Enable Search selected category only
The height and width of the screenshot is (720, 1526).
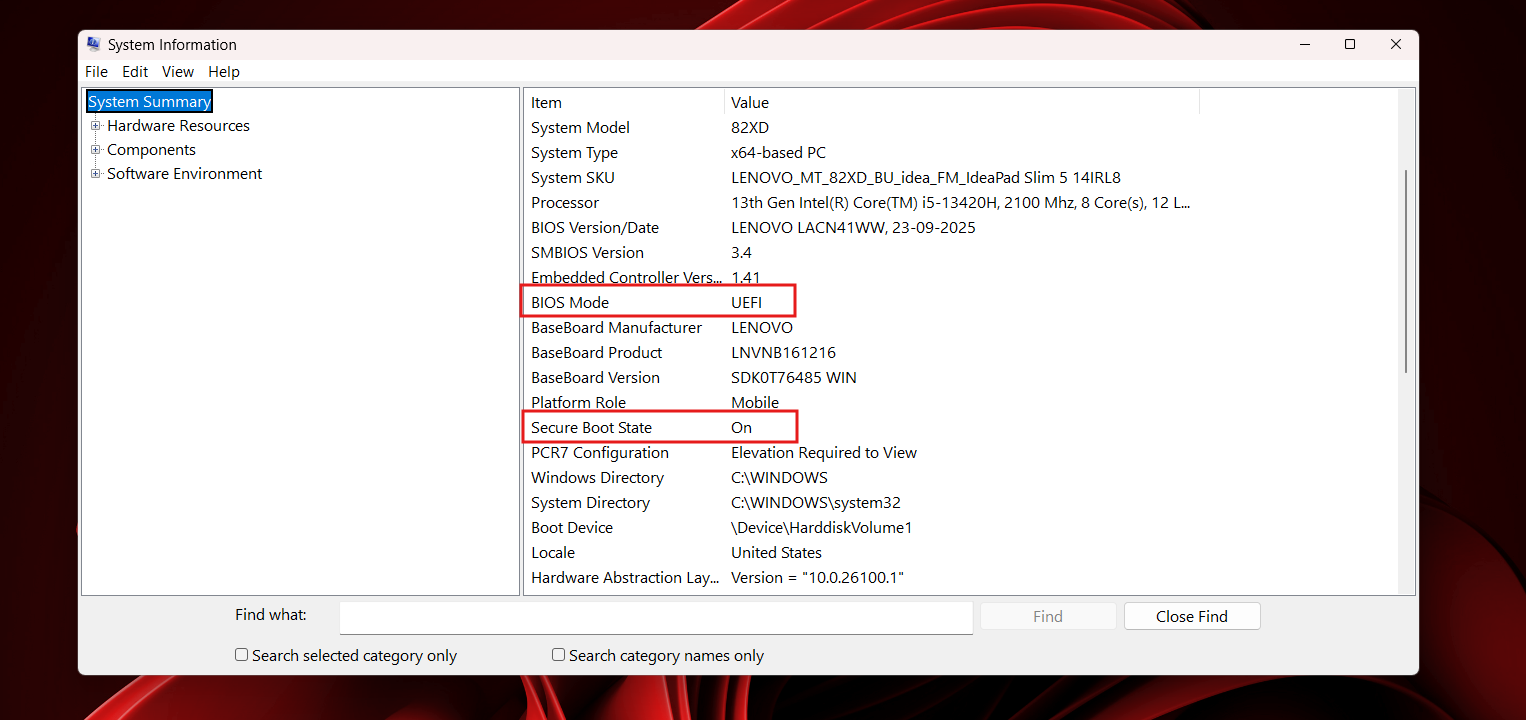pyautogui.click(x=241, y=654)
